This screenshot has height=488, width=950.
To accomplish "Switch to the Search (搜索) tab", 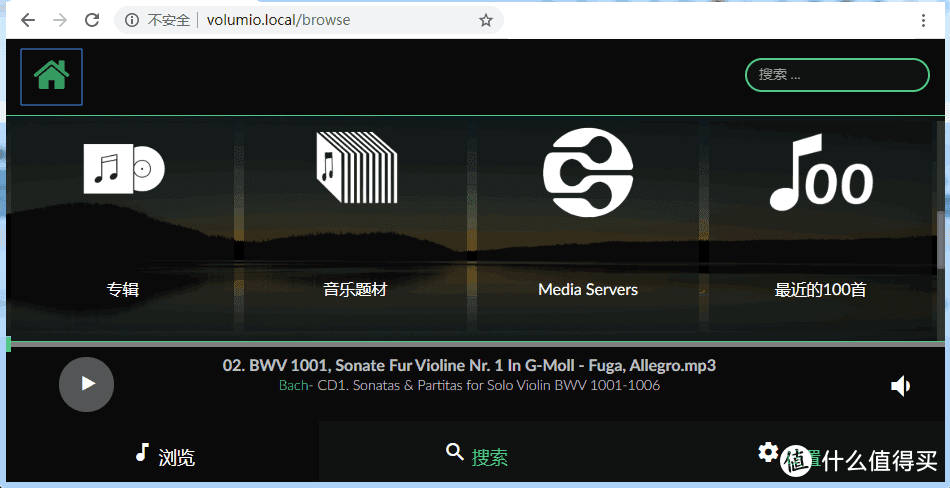I will click(477, 456).
